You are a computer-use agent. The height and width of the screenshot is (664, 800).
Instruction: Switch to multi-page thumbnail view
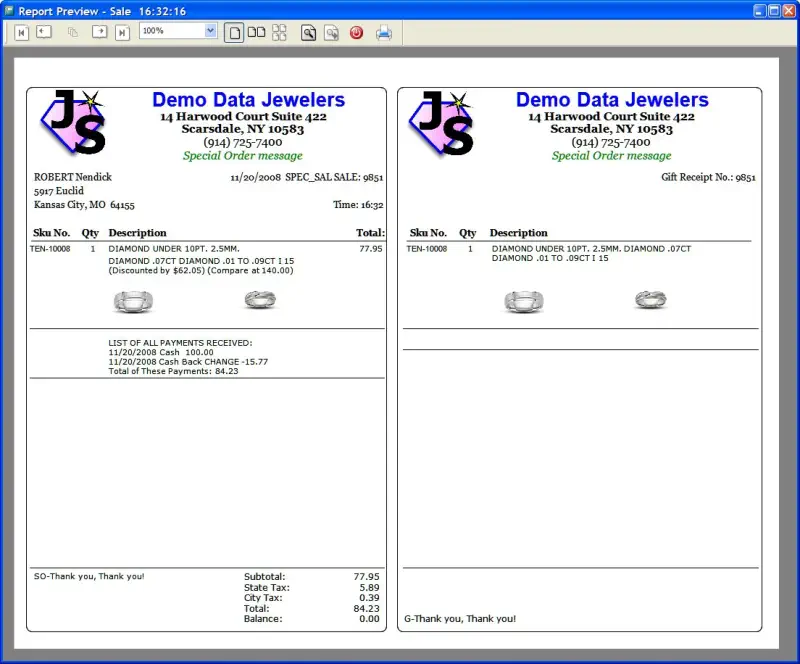(279, 32)
